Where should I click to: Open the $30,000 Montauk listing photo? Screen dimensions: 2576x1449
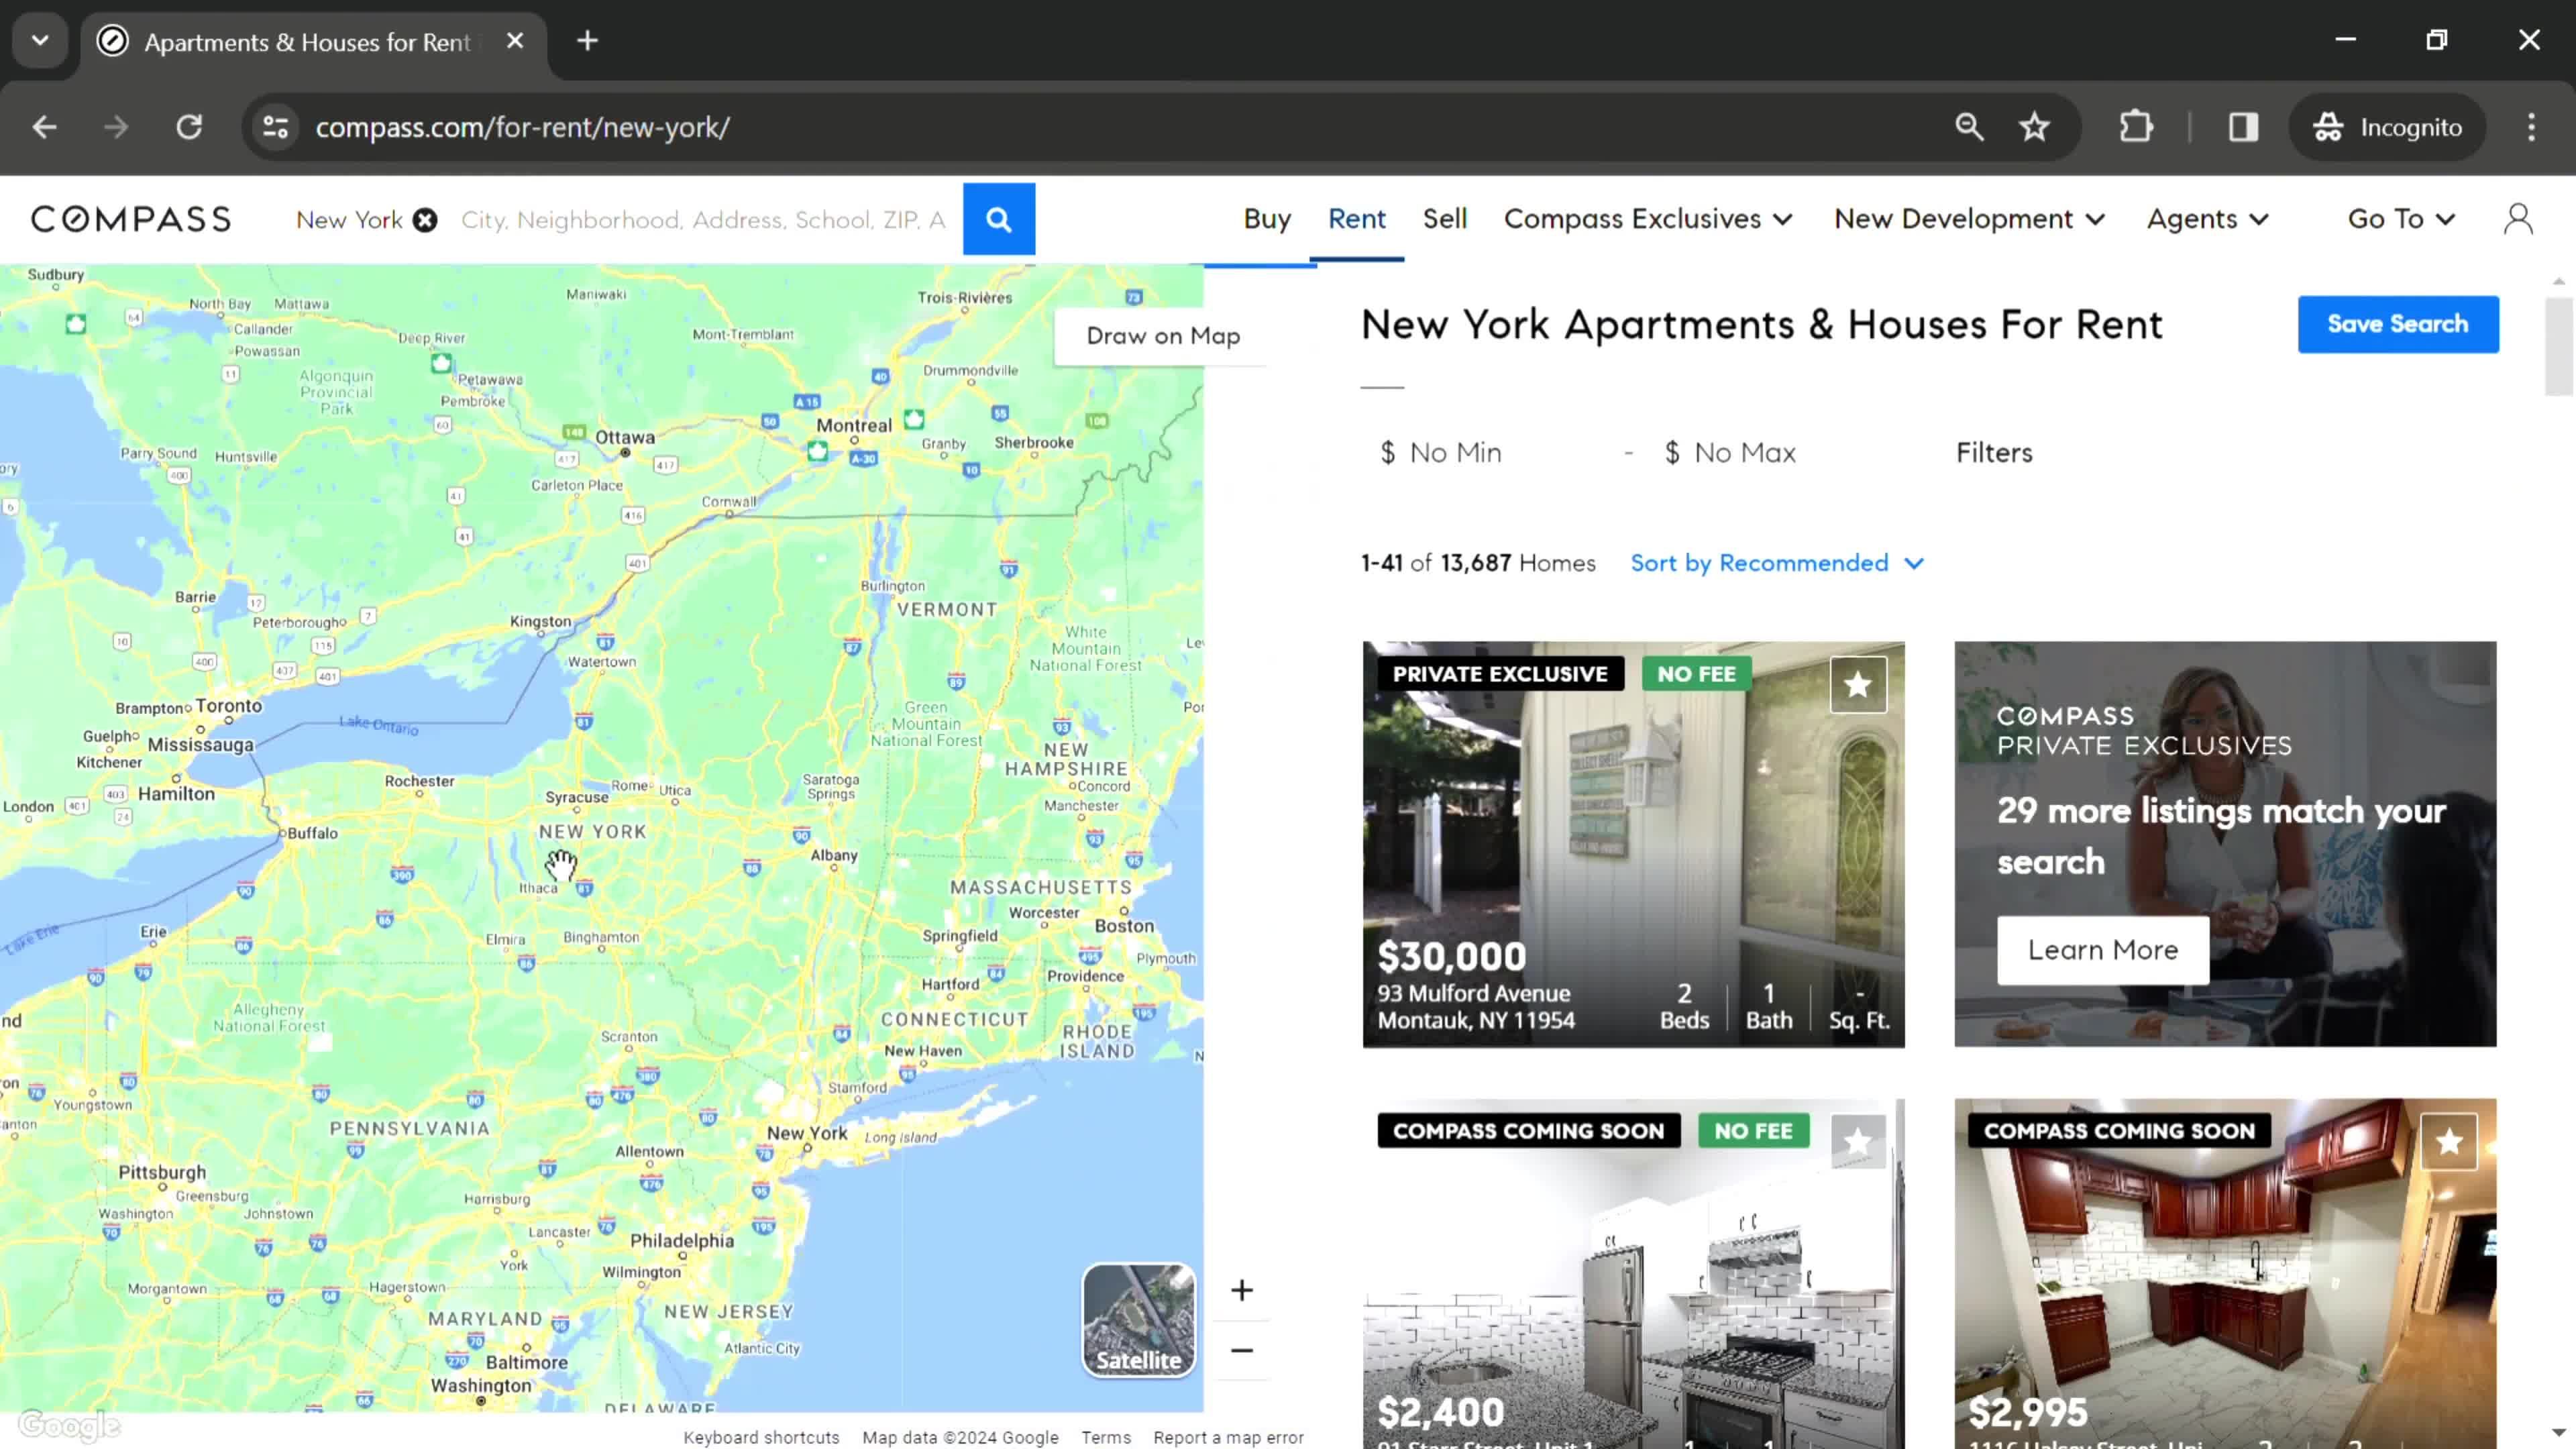pyautogui.click(x=1633, y=845)
